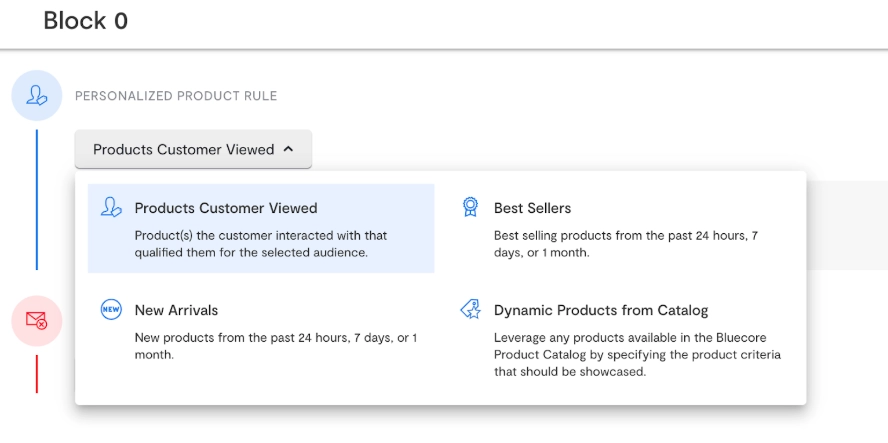Pick New Arrivals from the rule list
888x443 pixels.
(176, 310)
